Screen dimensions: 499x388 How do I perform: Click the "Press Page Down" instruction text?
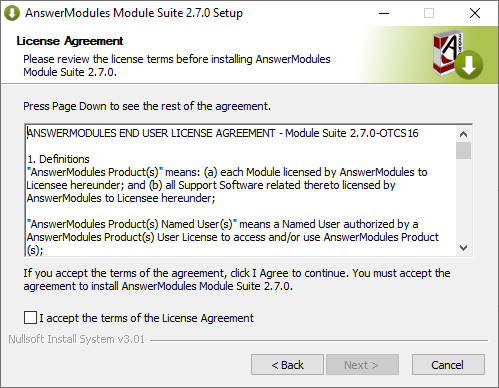click(x=147, y=106)
